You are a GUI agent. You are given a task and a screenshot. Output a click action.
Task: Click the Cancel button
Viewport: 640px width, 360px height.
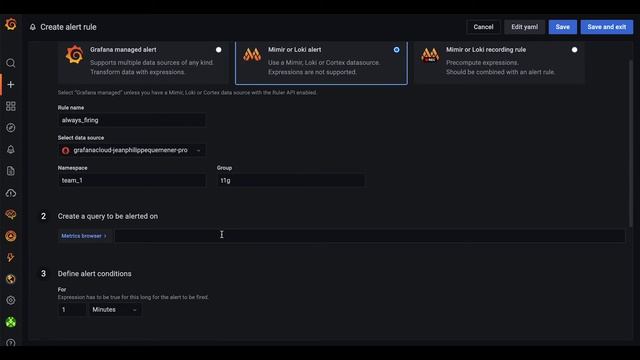coord(483,27)
